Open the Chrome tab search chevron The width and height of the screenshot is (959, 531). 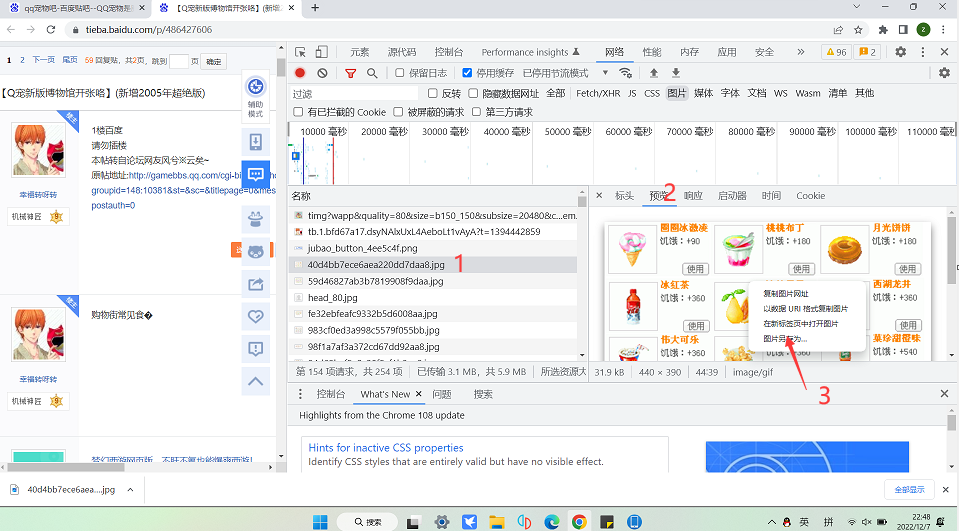(856, 7)
